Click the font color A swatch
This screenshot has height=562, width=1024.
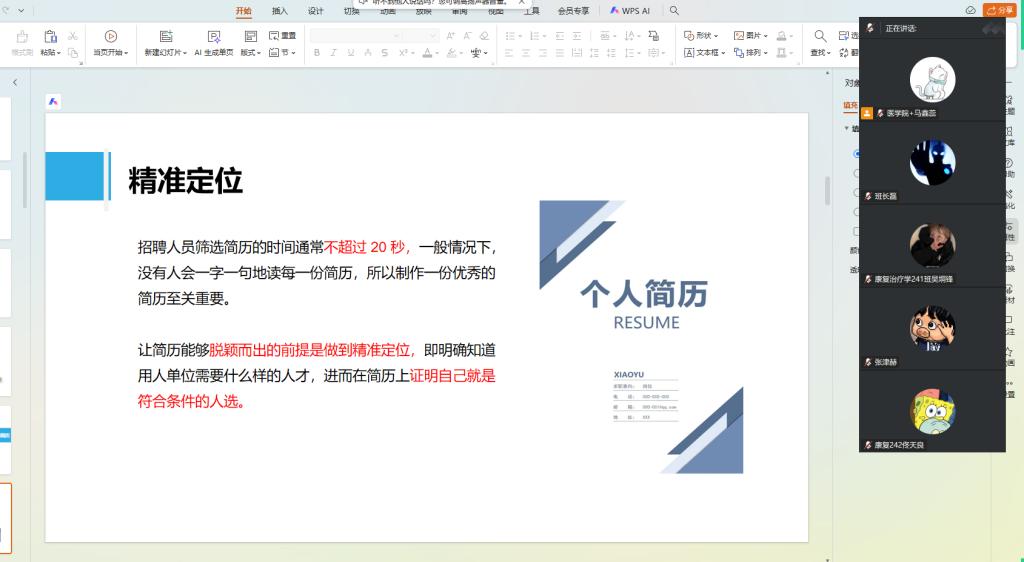428,52
